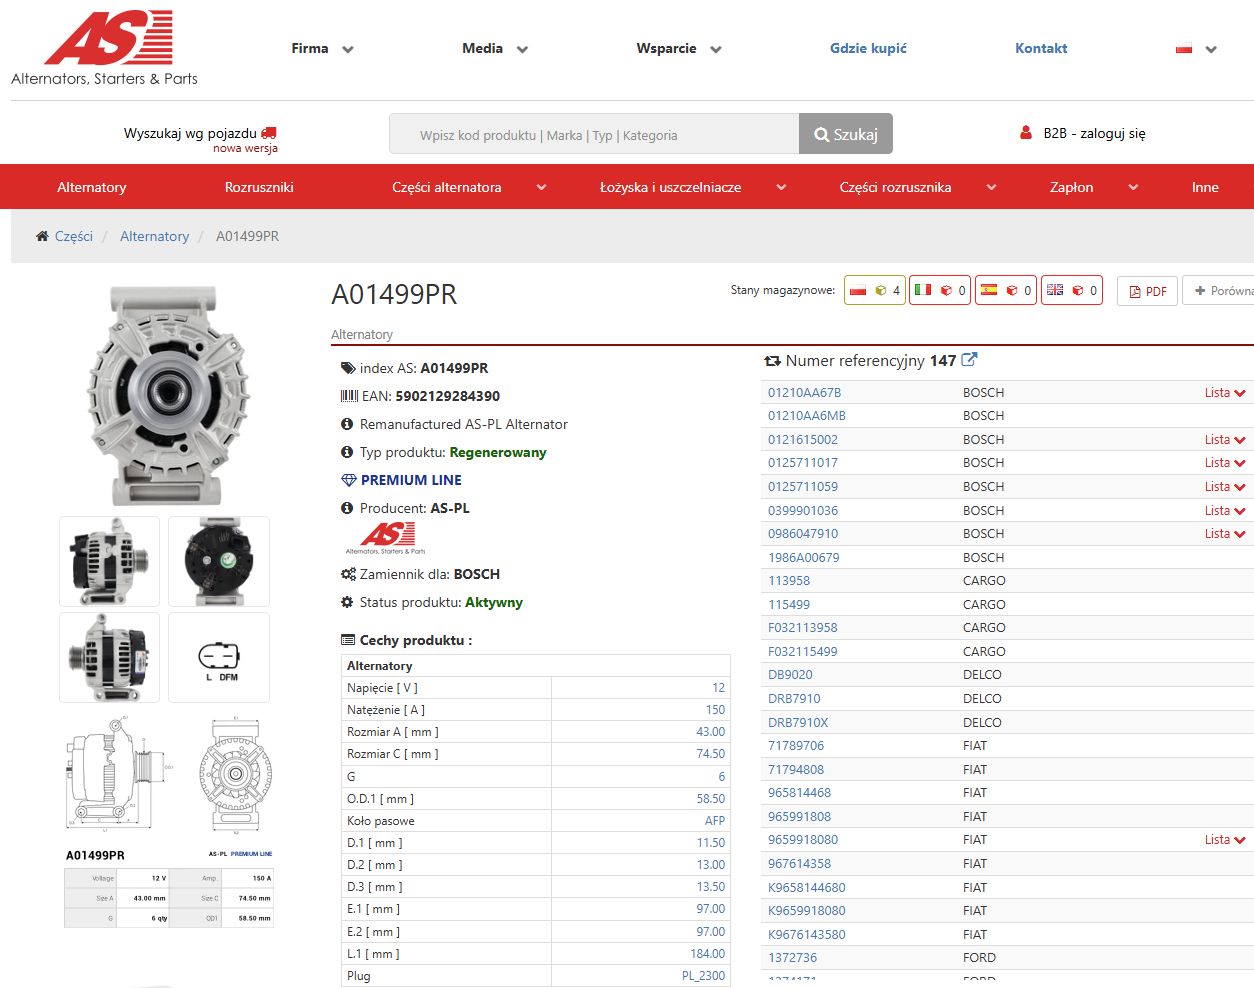Click the Szukaj search button
The height and width of the screenshot is (988, 1254).
pos(846,134)
